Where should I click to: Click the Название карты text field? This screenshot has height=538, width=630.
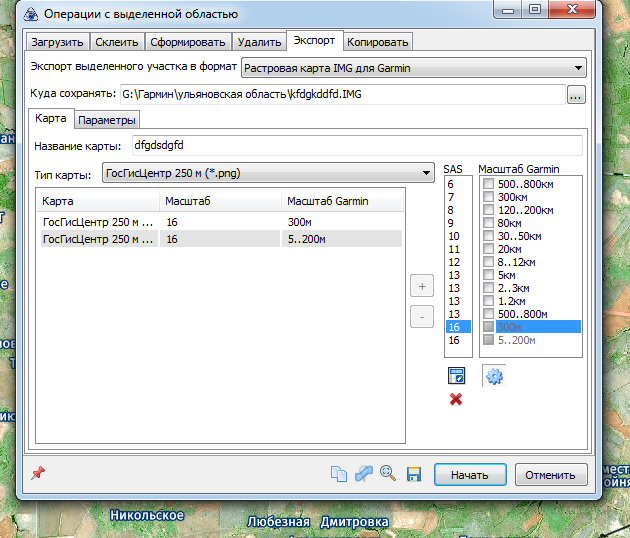click(355, 146)
